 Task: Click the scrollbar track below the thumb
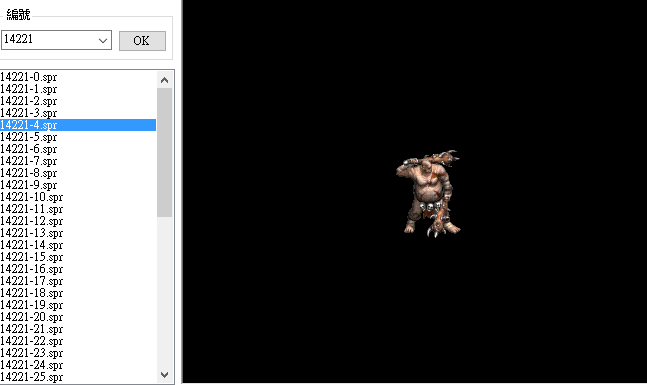pos(165,292)
